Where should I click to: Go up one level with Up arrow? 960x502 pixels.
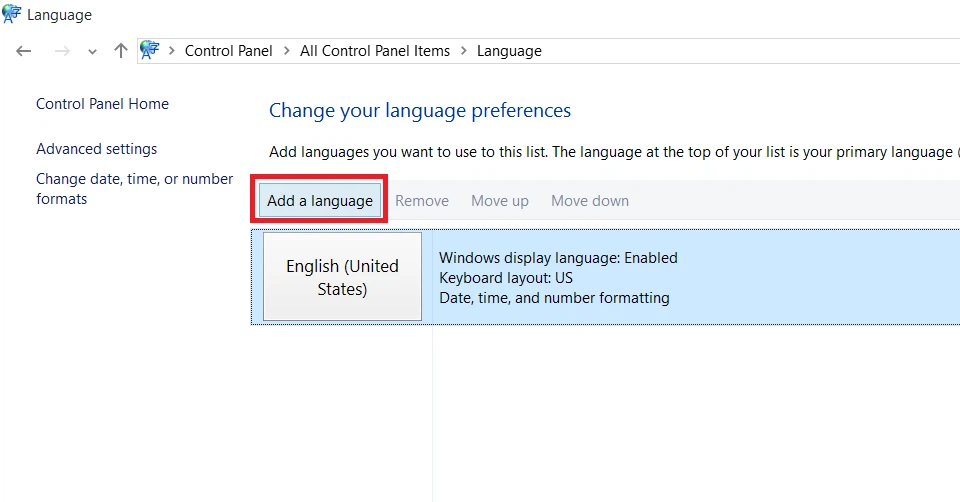click(121, 51)
